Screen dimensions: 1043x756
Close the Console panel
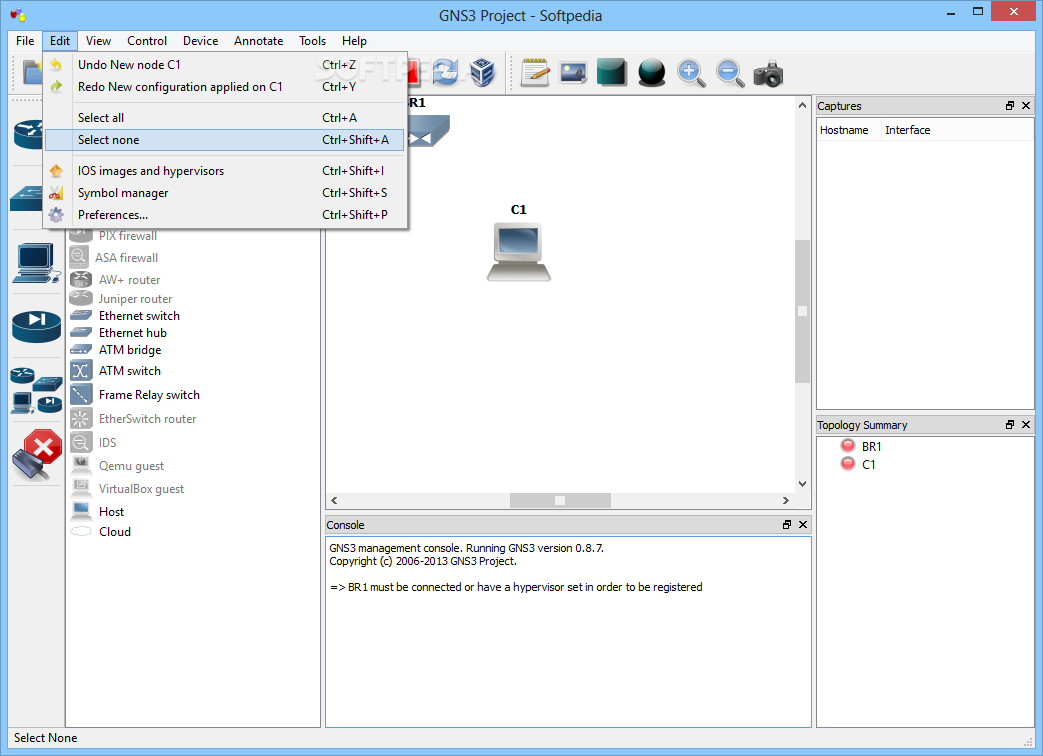pos(803,525)
